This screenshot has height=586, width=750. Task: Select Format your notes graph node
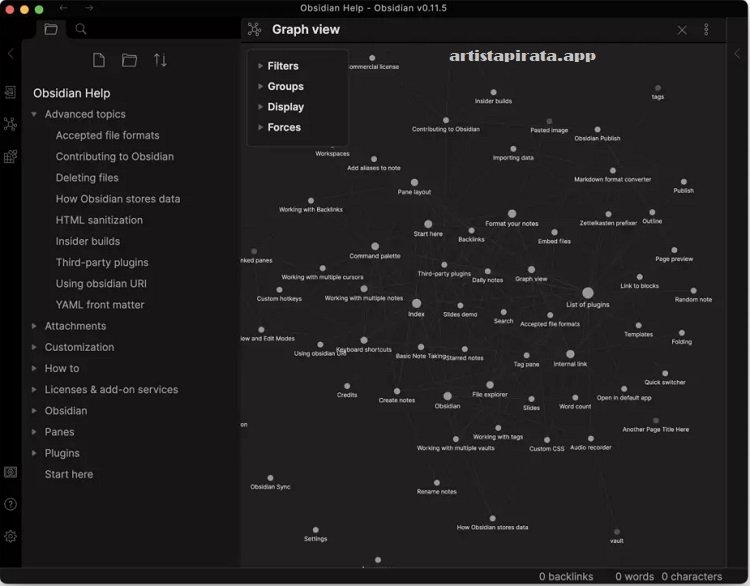coord(512,214)
